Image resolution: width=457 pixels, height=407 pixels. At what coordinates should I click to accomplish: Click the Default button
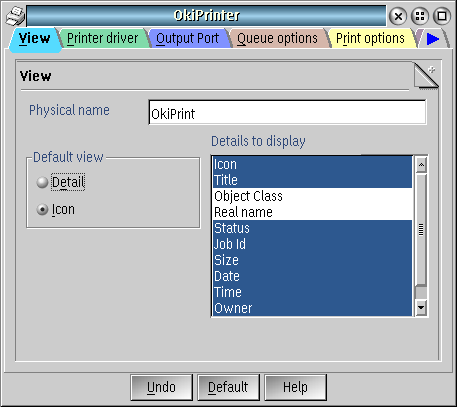(228, 387)
